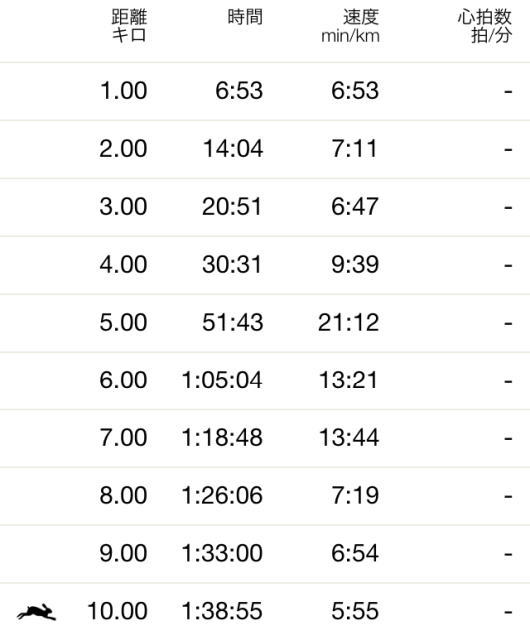The height and width of the screenshot is (629, 530).
Task: Click the 1:26:06 elapsed time
Action: click(x=222, y=495)
